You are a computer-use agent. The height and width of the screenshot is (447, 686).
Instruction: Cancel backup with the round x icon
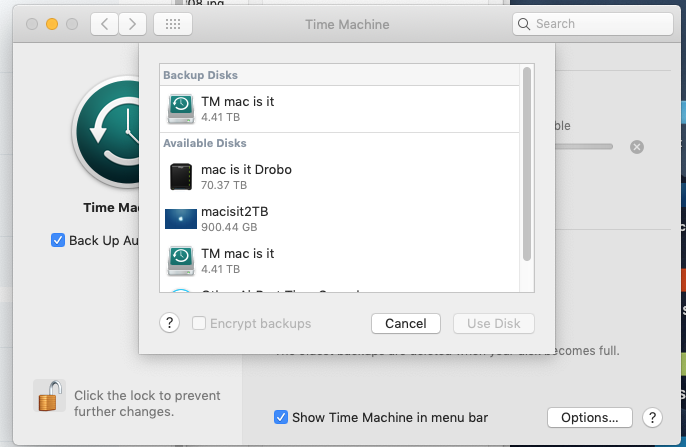(x=637, y=147)
